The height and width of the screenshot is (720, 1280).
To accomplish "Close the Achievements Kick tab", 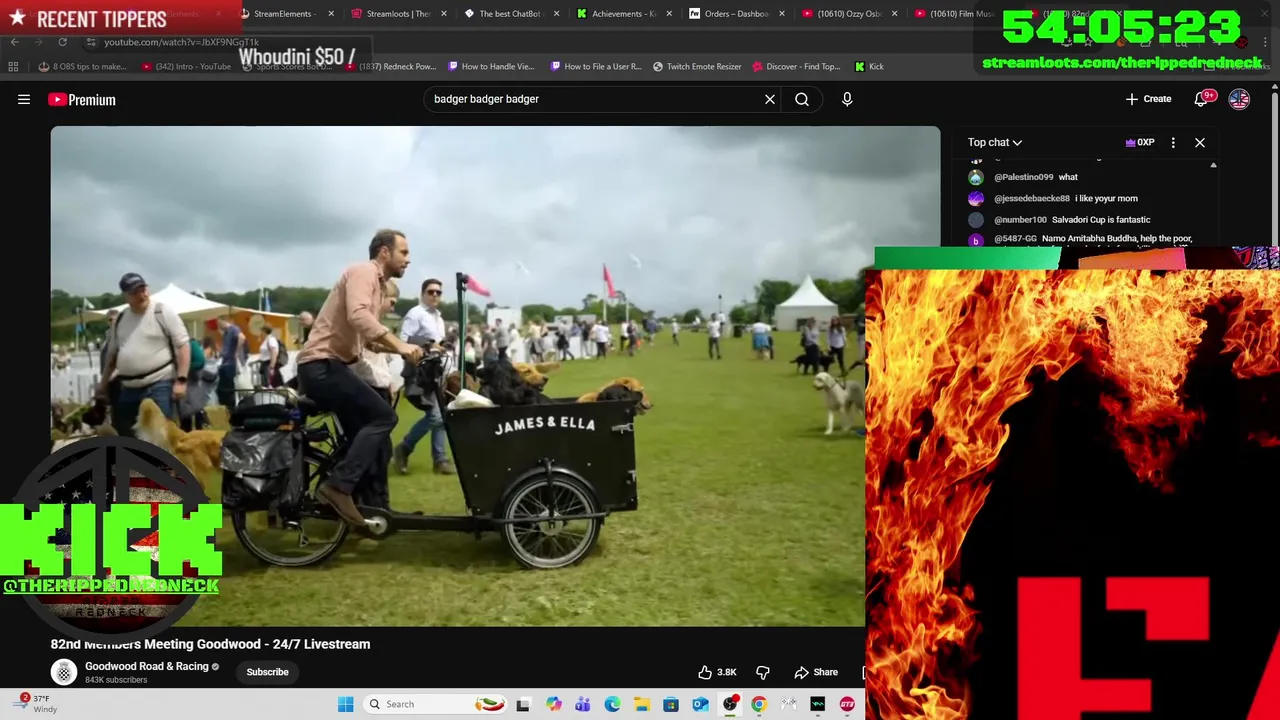I will (x=669, y=14).
